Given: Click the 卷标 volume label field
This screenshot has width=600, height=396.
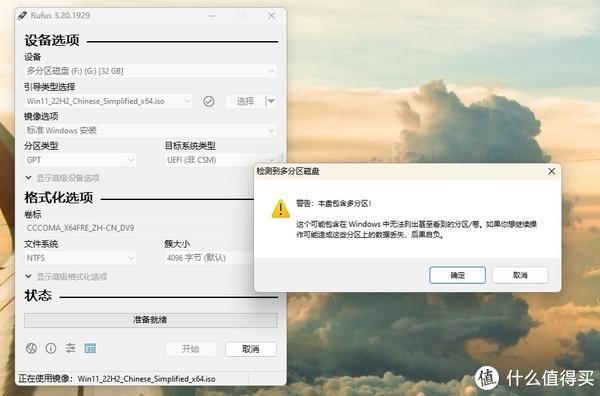Looking at the screenshot, I should [x=139, y=228].
